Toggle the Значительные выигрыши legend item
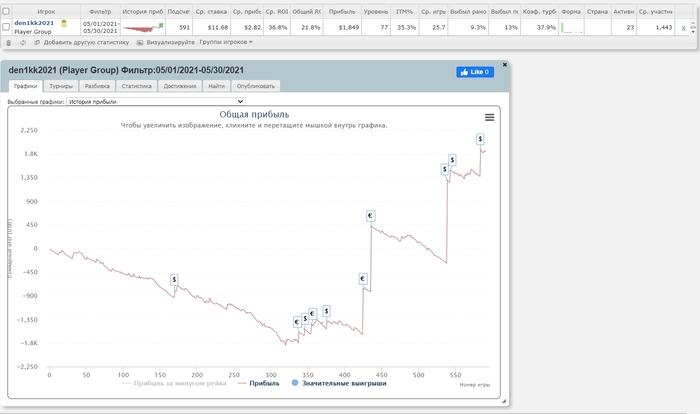This screenshot has width=700, height=414. pos(339,383)
